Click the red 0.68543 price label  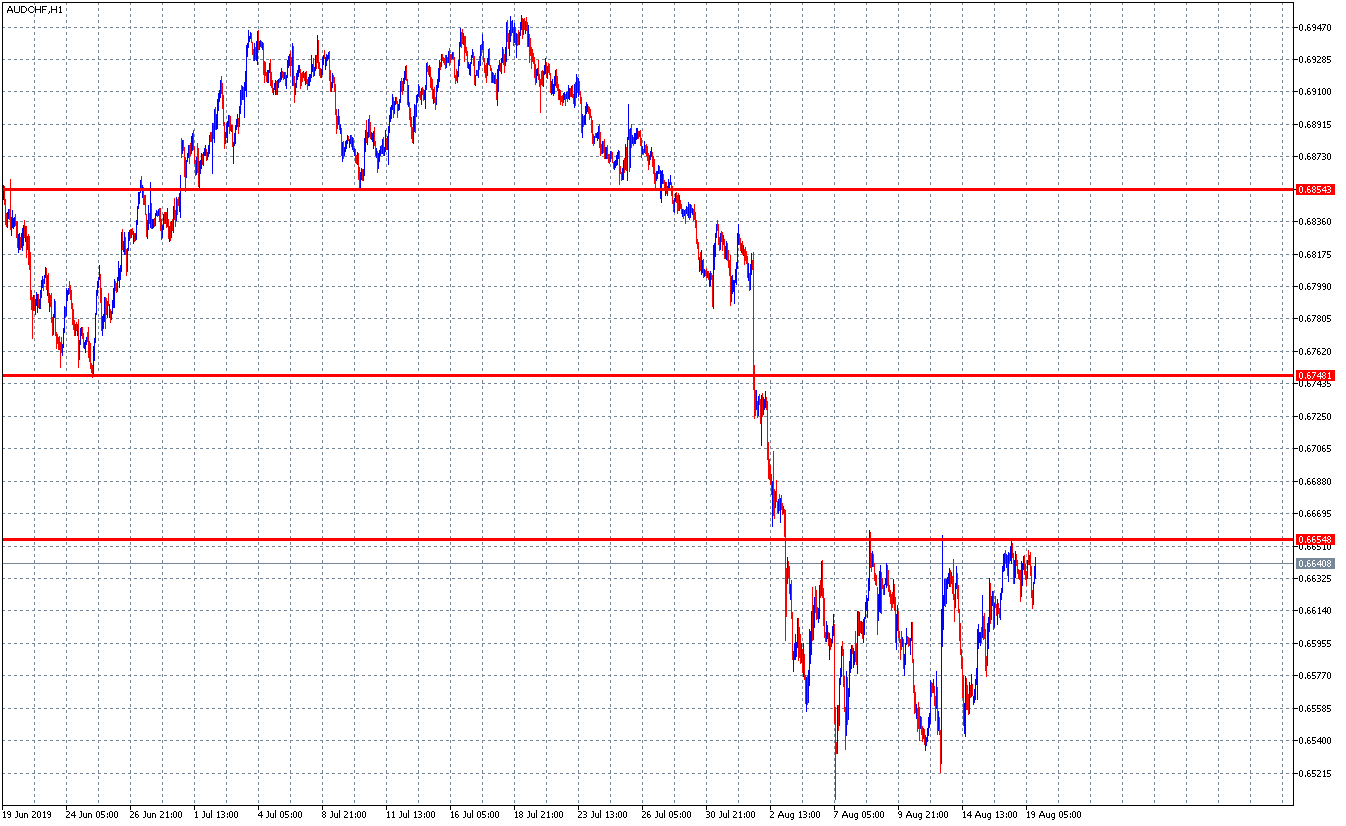(x=1315, y=189)
